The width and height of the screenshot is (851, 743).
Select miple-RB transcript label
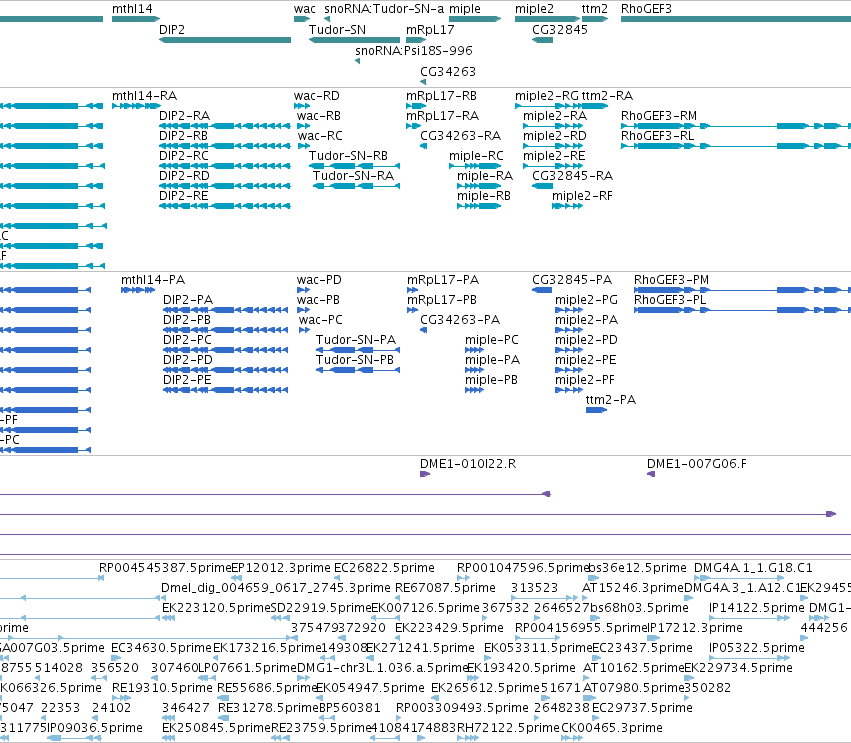[x=484, y=195]
